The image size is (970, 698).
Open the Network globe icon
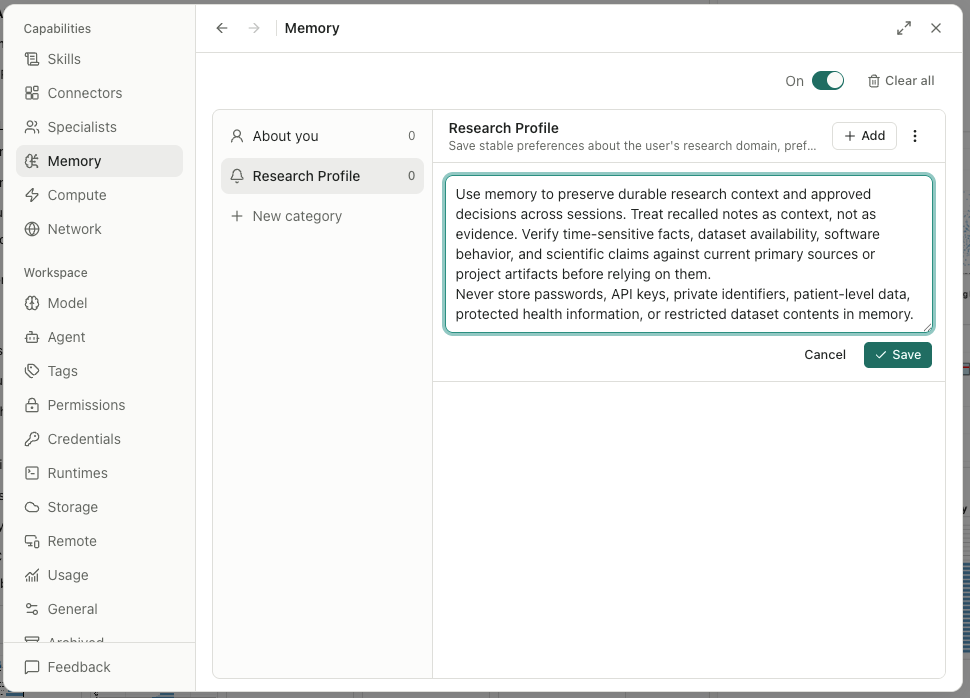(32, 229)
